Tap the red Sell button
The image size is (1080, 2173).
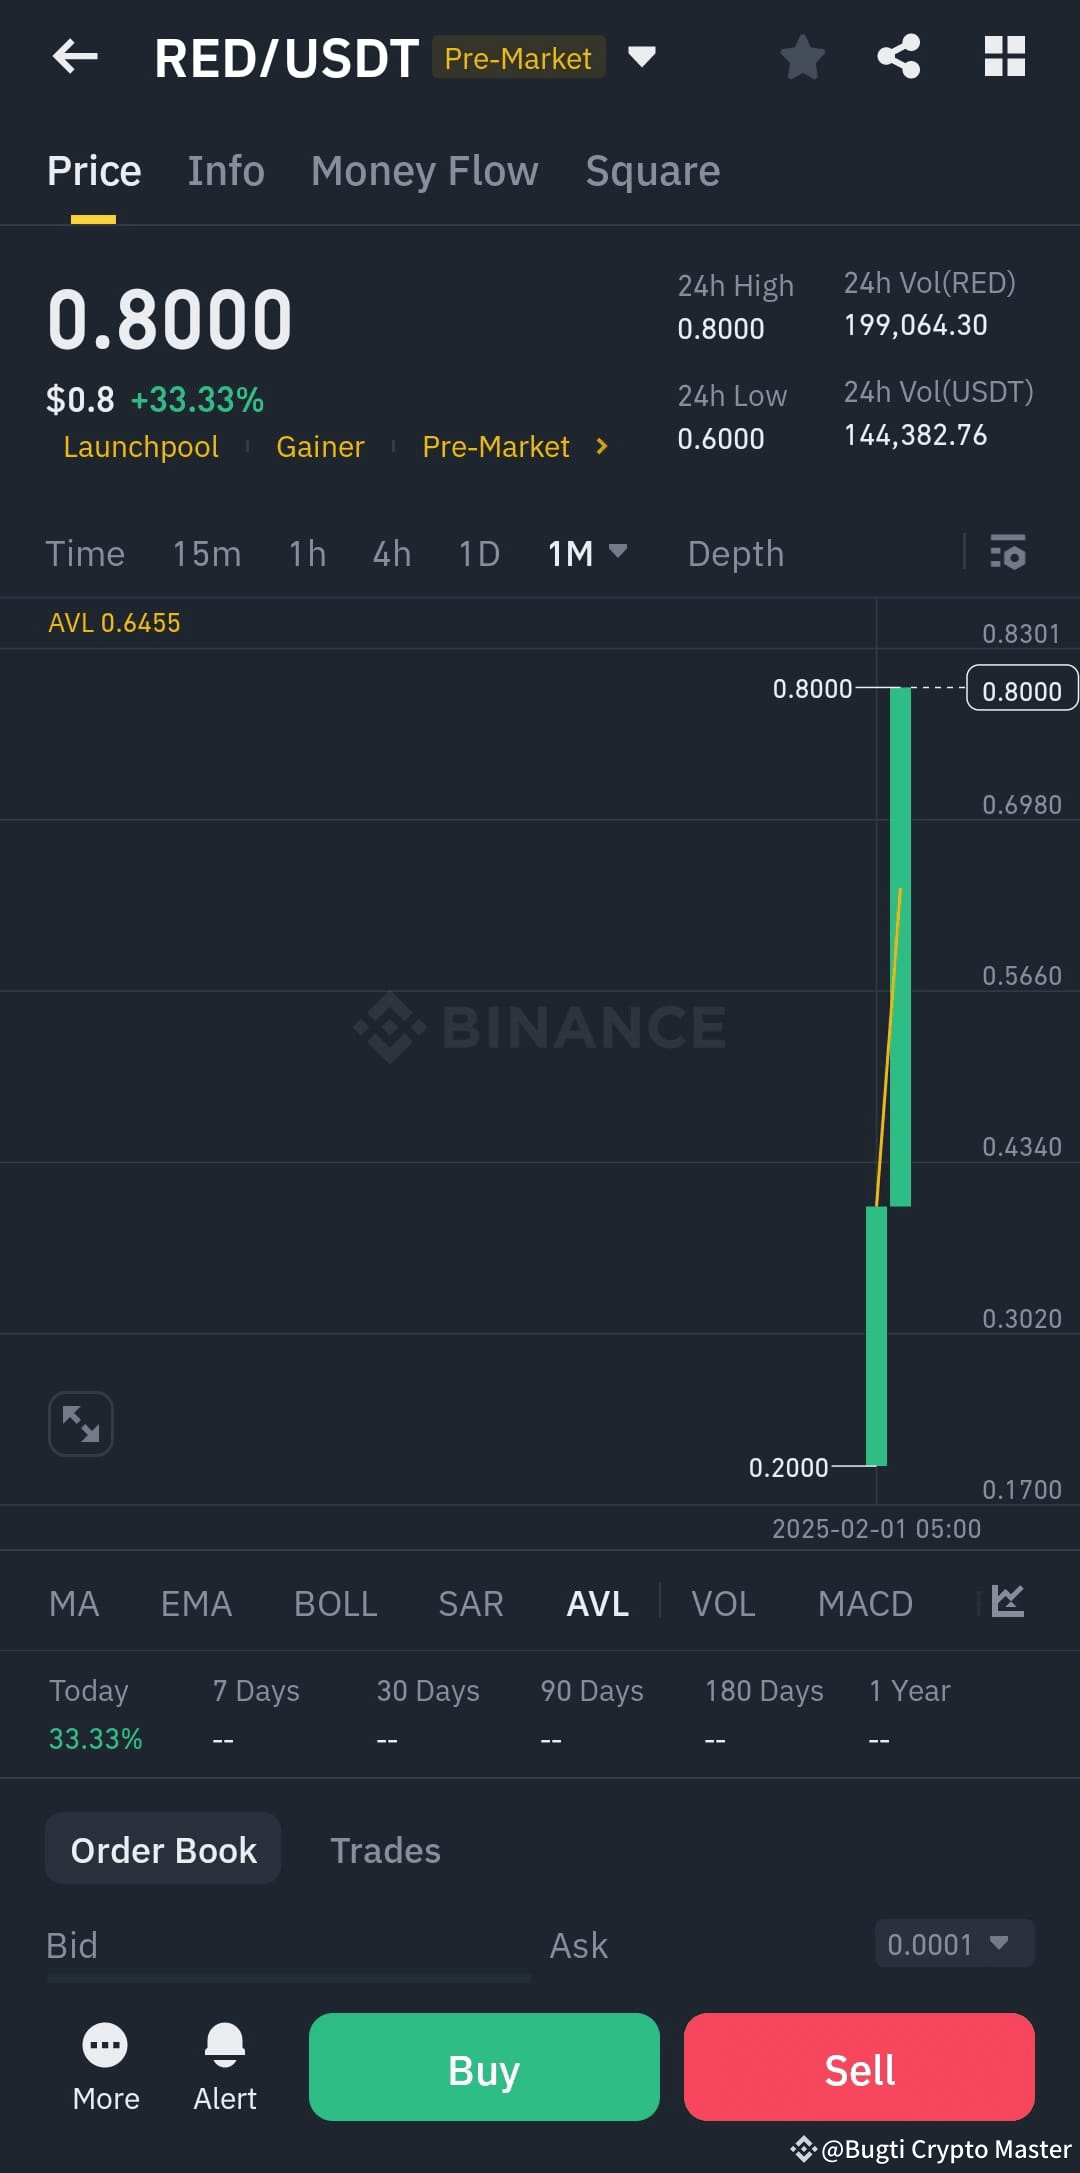pyautogui.click(x=859, y=2067)
